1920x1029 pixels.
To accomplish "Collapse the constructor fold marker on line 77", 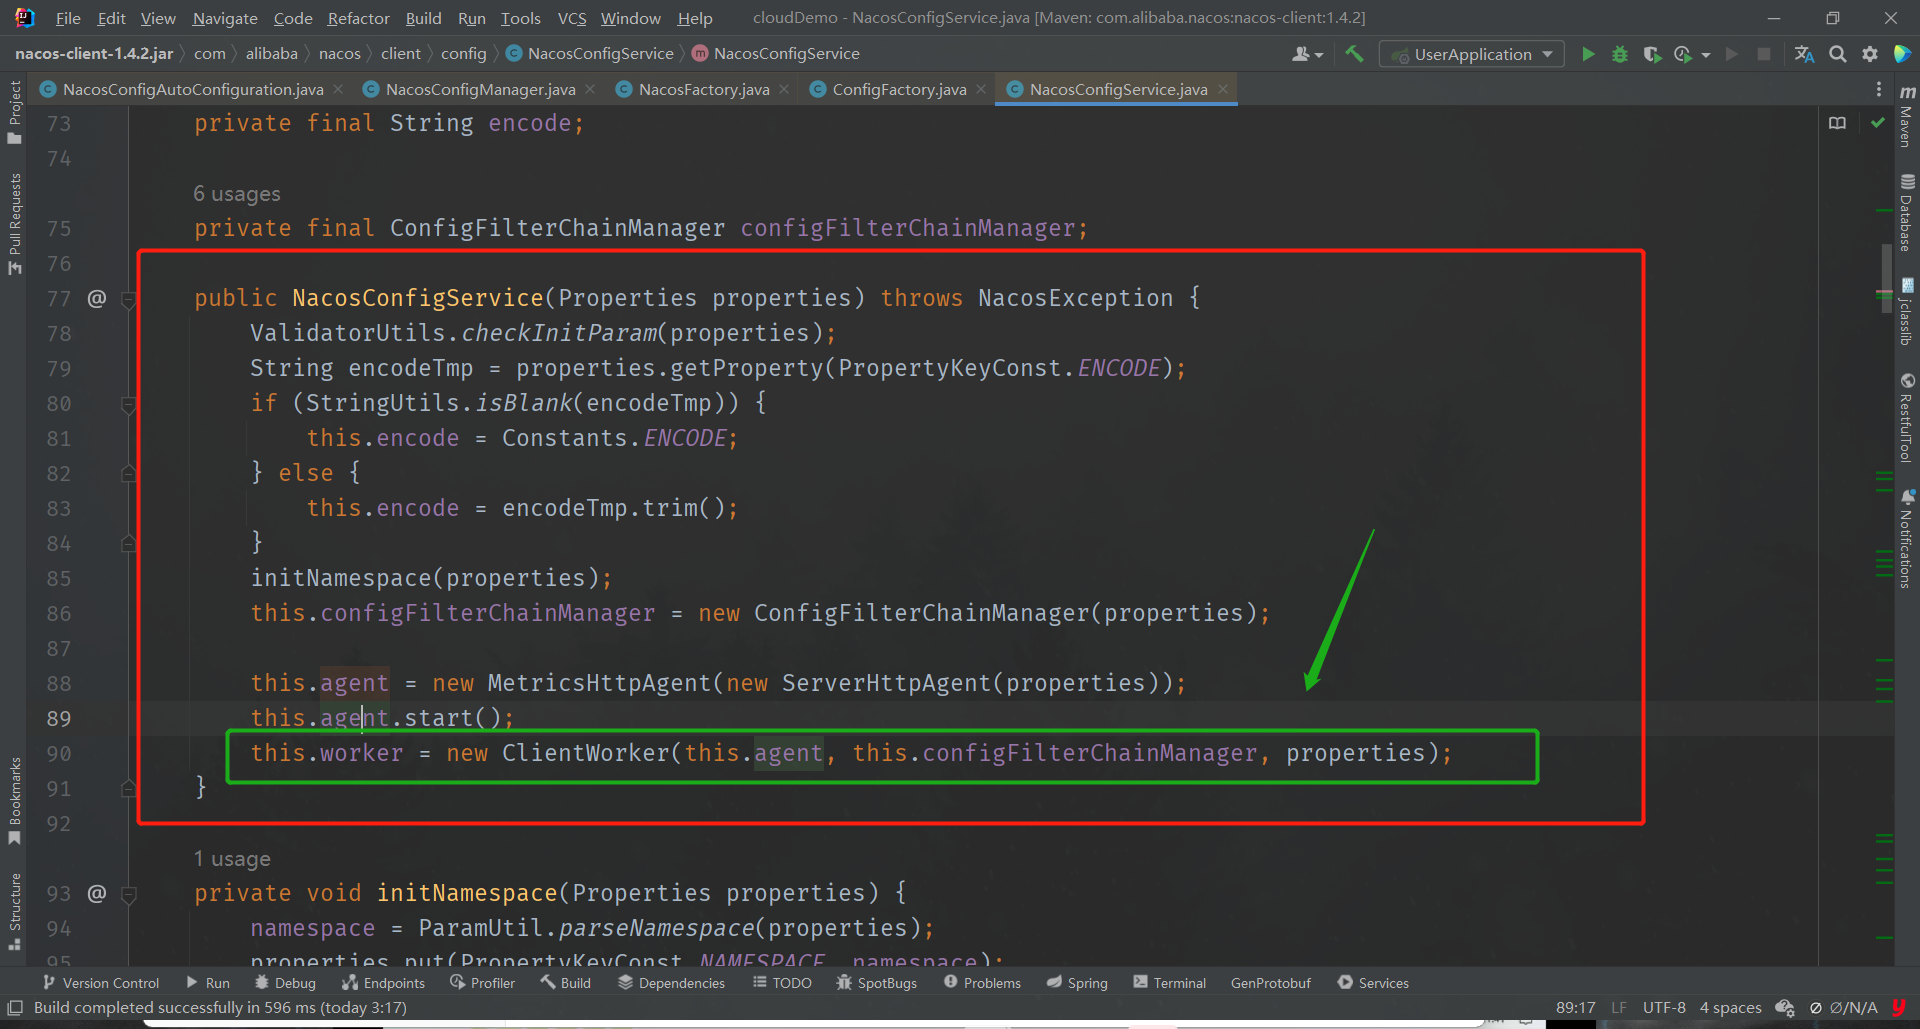I will pyautogui.click(x=128, y=298).
